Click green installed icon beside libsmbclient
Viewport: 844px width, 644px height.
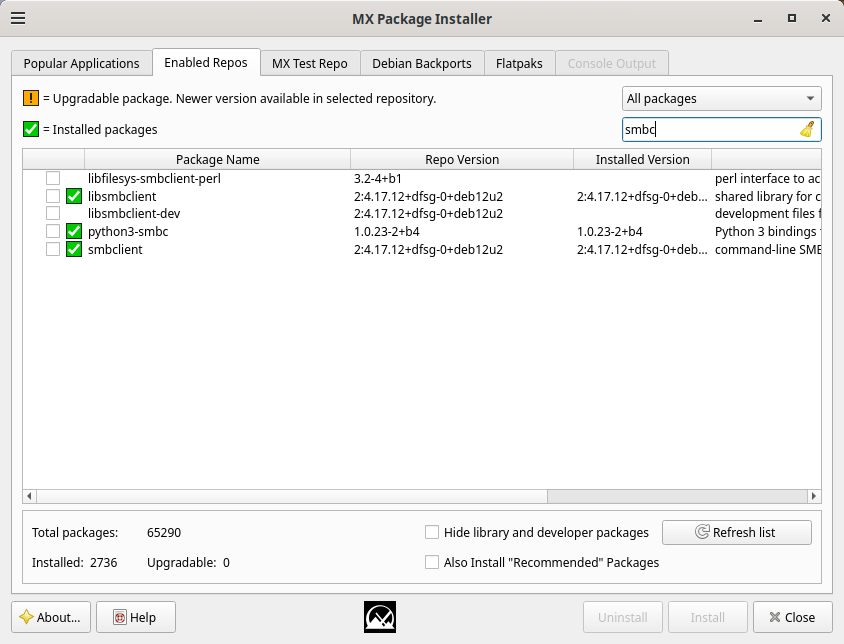click(x=74, y=196)
